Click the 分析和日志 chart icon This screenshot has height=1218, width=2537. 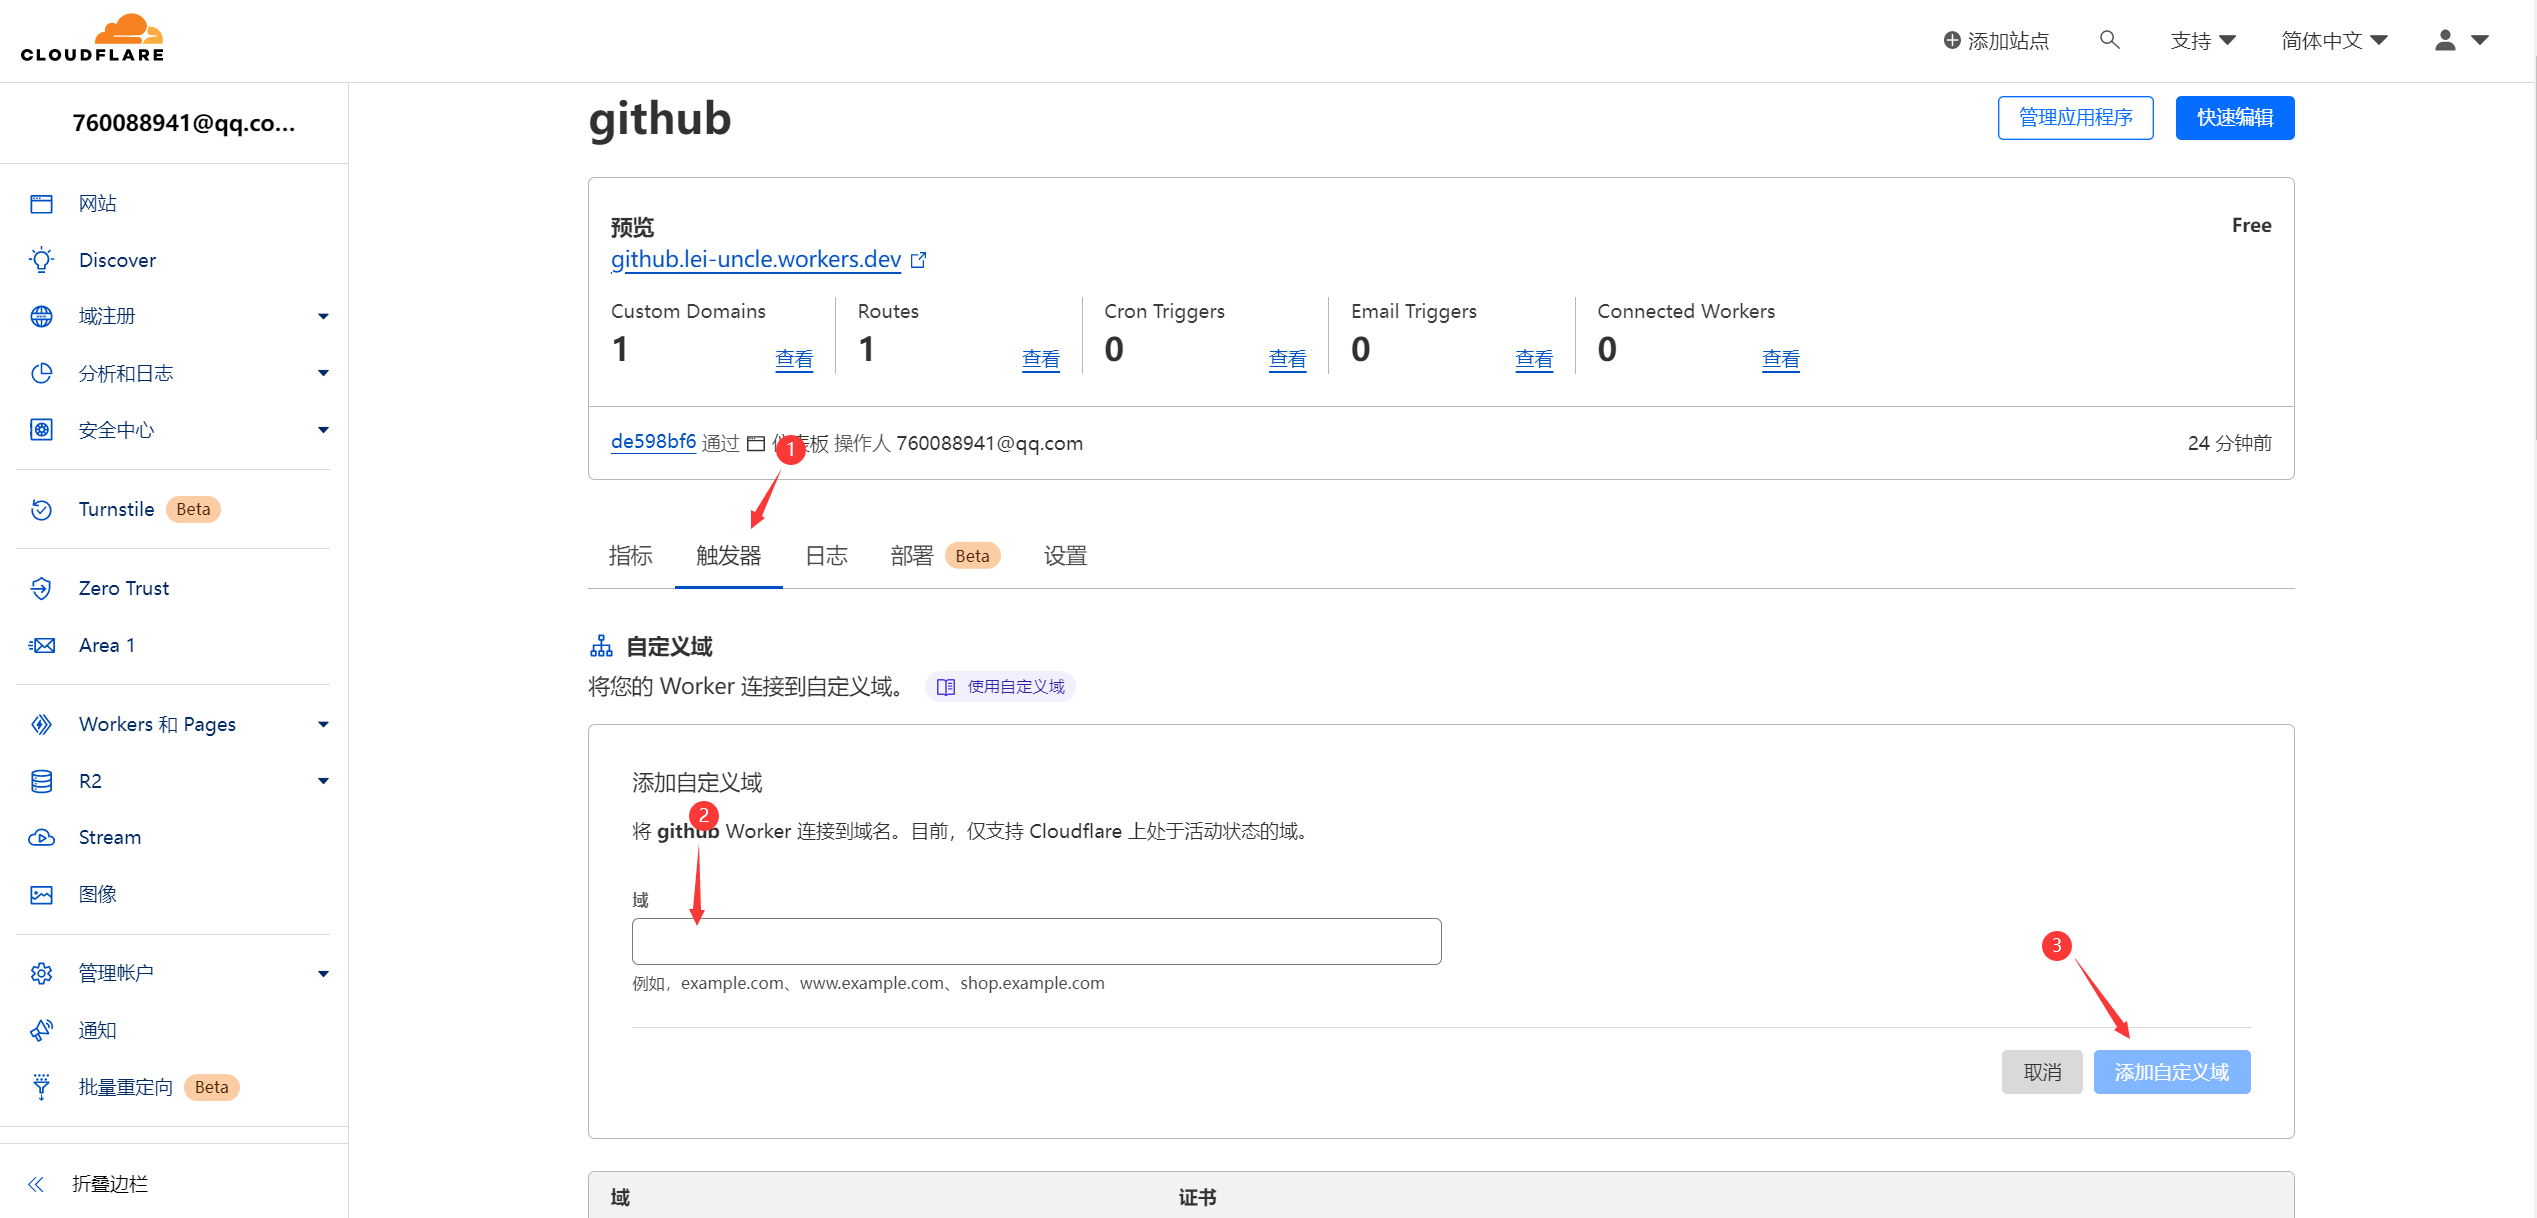pyautogui.click(x=41, y=374)
